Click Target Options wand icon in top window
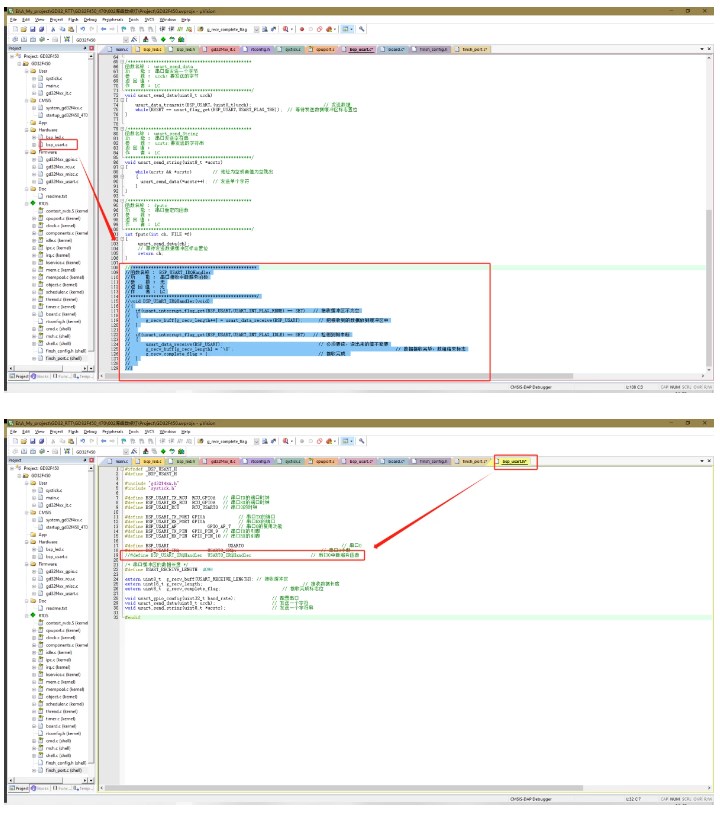This screenshot has height=814, width=720. (x=134, y=39)
